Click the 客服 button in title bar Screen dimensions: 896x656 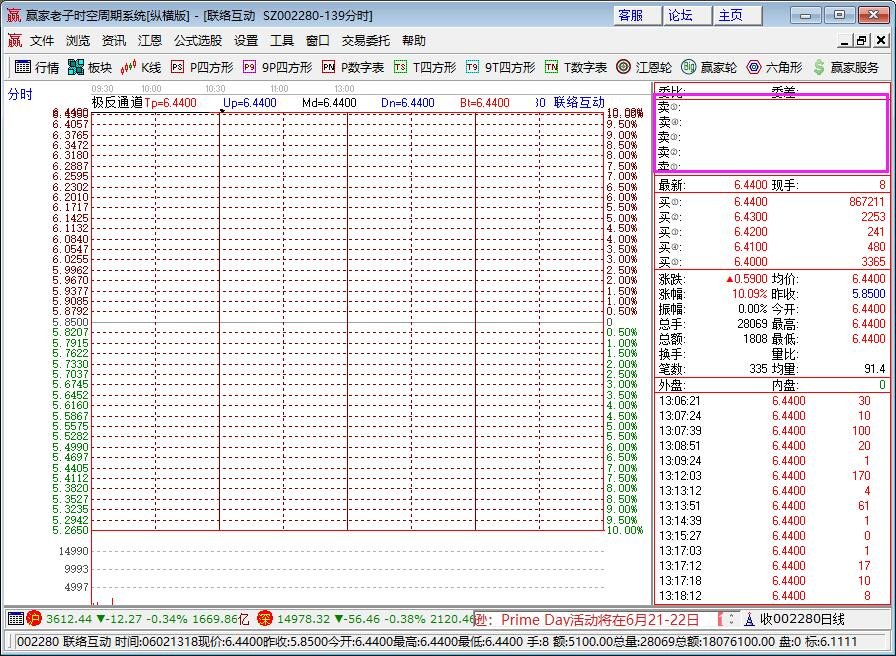[637, 15]
